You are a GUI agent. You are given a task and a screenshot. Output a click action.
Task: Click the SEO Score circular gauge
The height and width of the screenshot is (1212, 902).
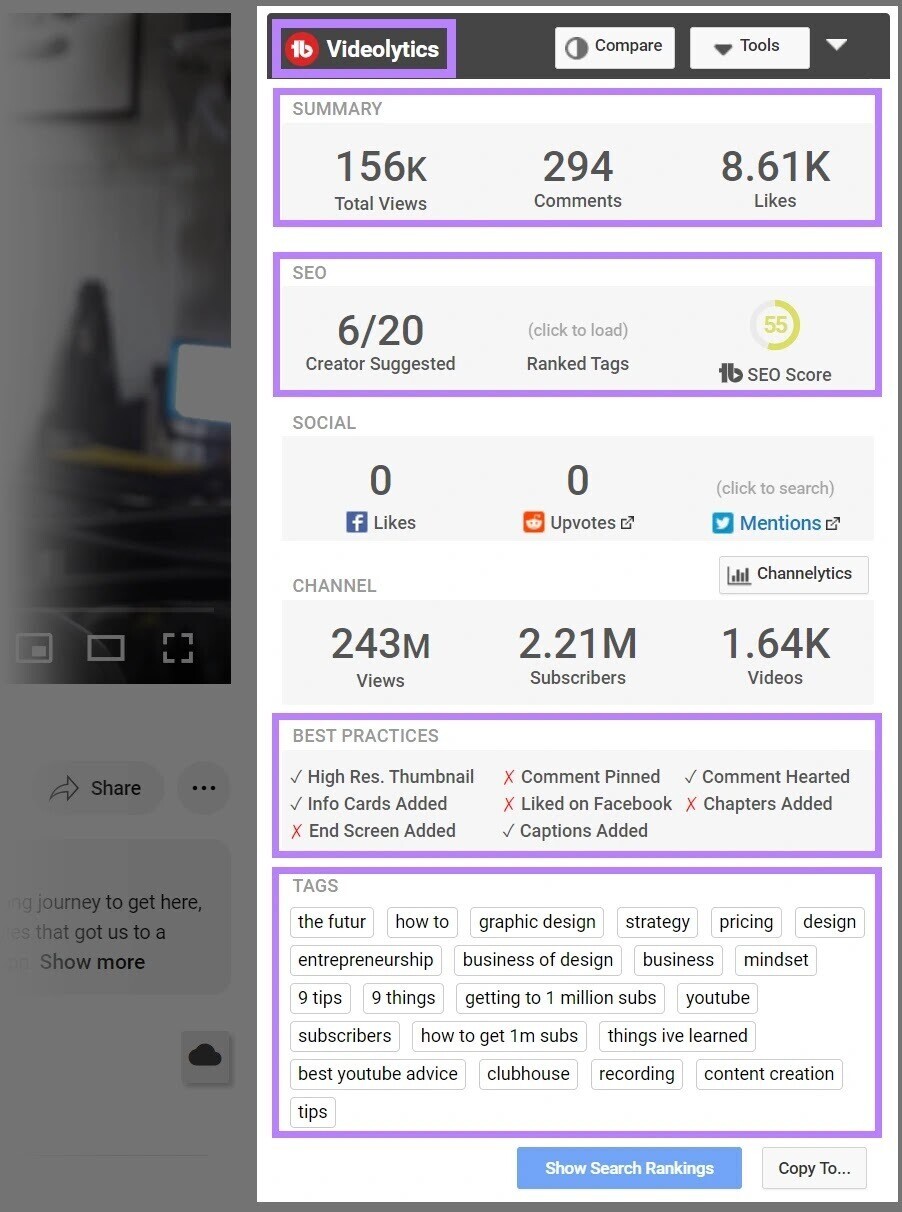tap(775, 325)
